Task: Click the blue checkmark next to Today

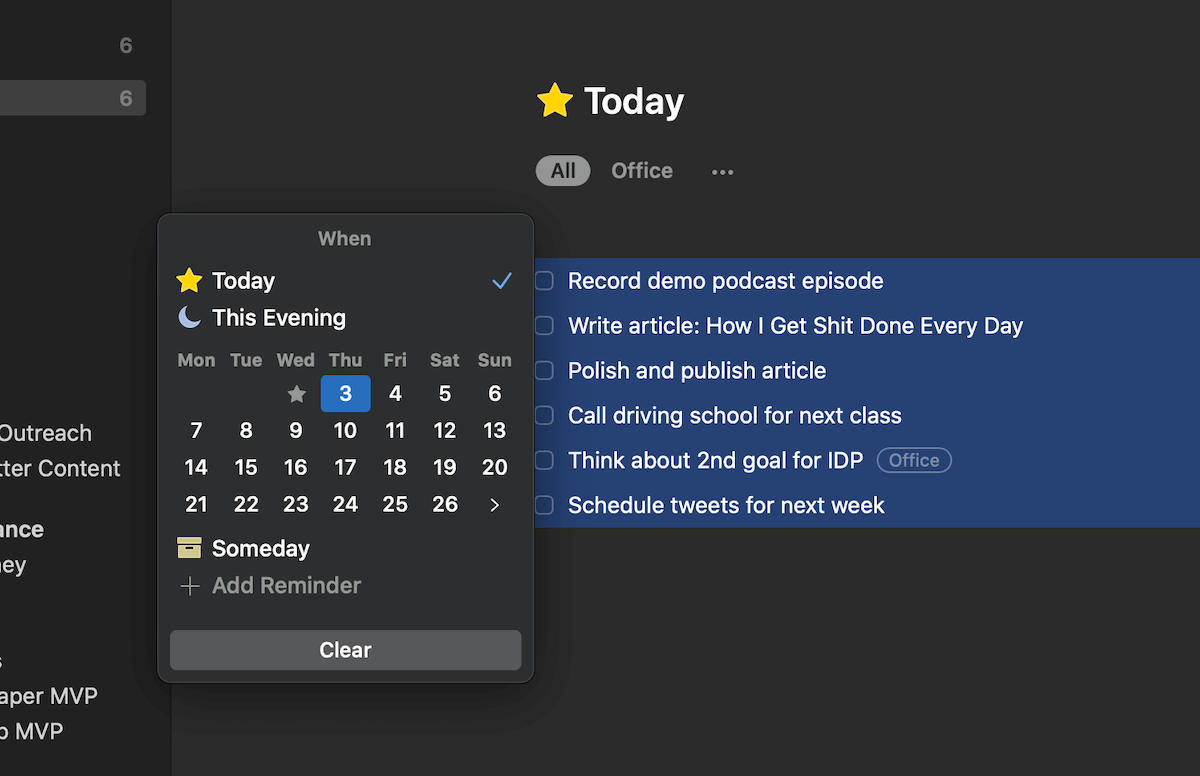Action: (x=502, y=281)
